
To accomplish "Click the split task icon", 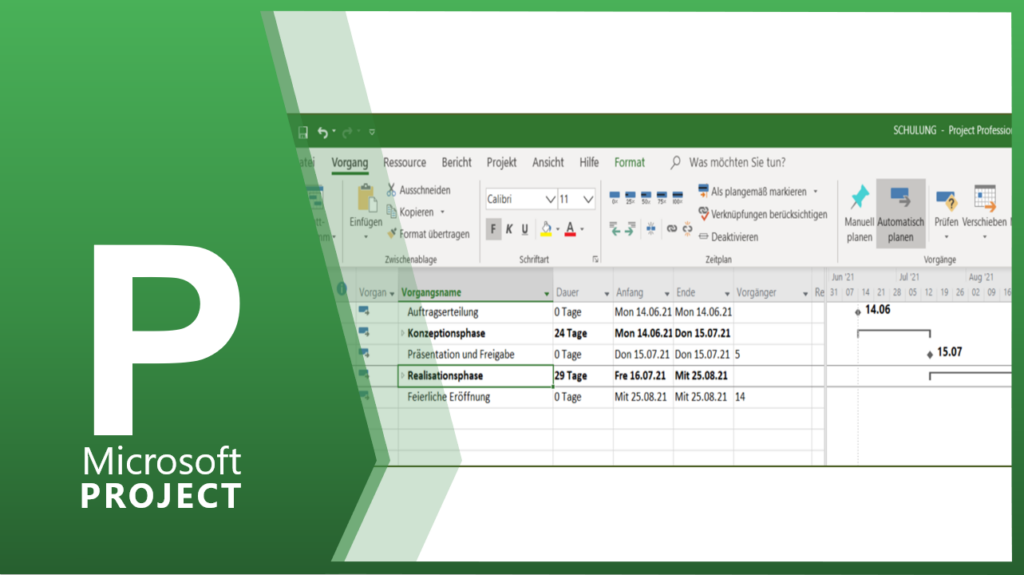I will (651, 229).
